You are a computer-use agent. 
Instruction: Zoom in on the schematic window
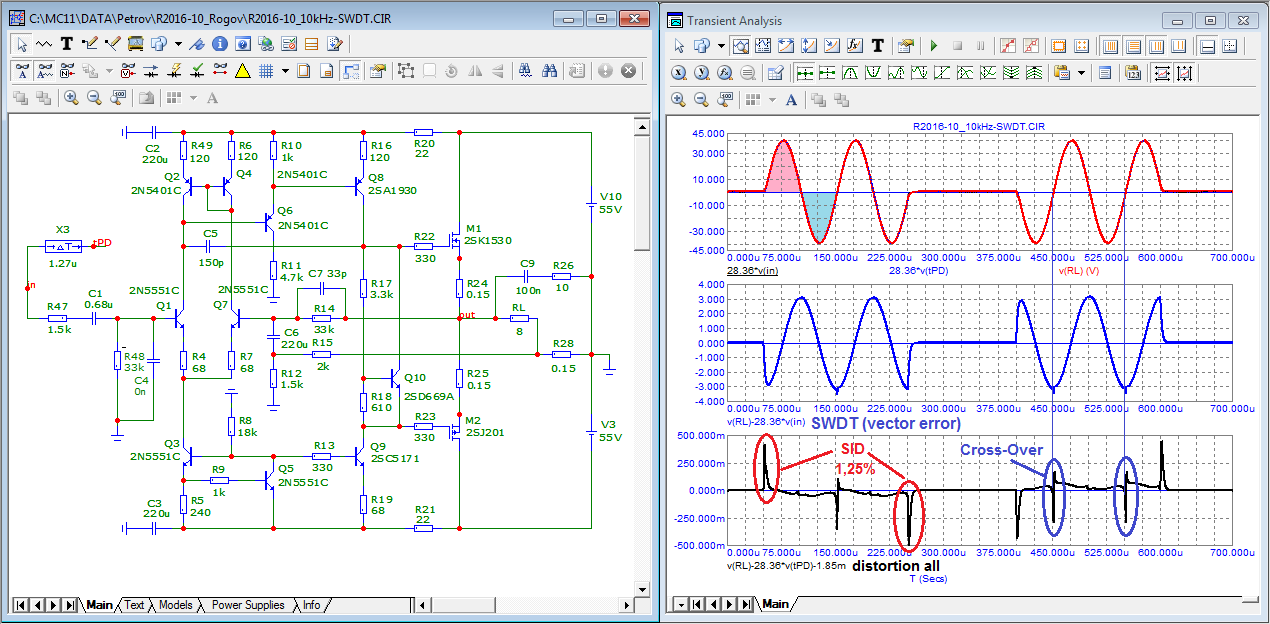point(71,98)
